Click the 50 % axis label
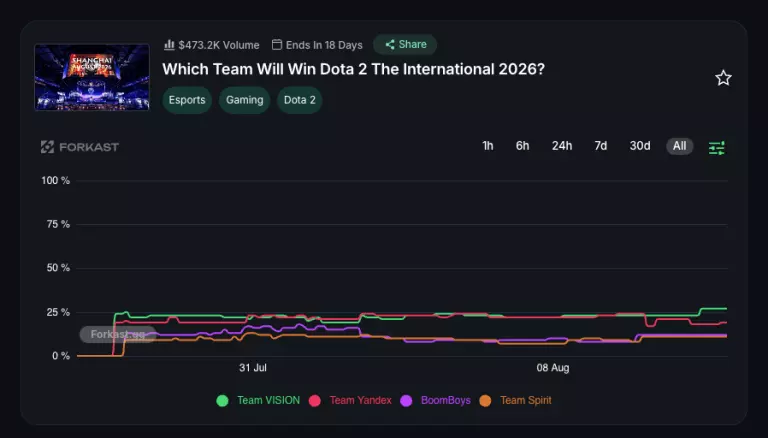This screenshot has height=438, width=768. (58, 268)
